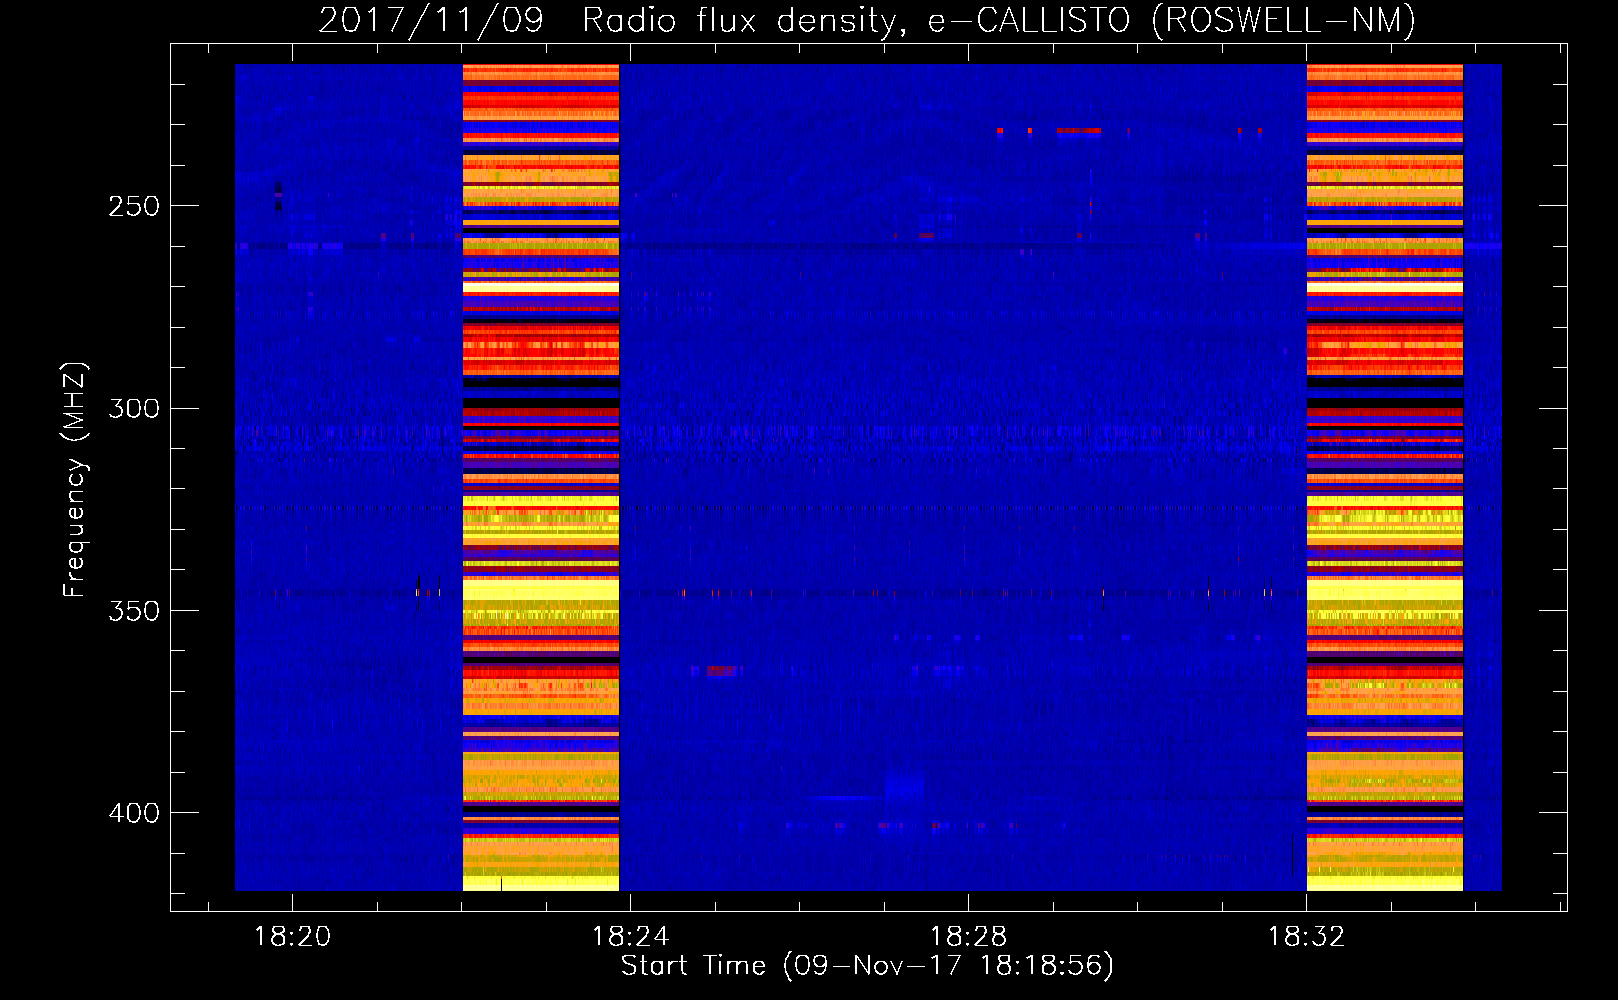The image size is (1618, 1000).
Task: Click the 350 frequency tick label
Action: 134,611
